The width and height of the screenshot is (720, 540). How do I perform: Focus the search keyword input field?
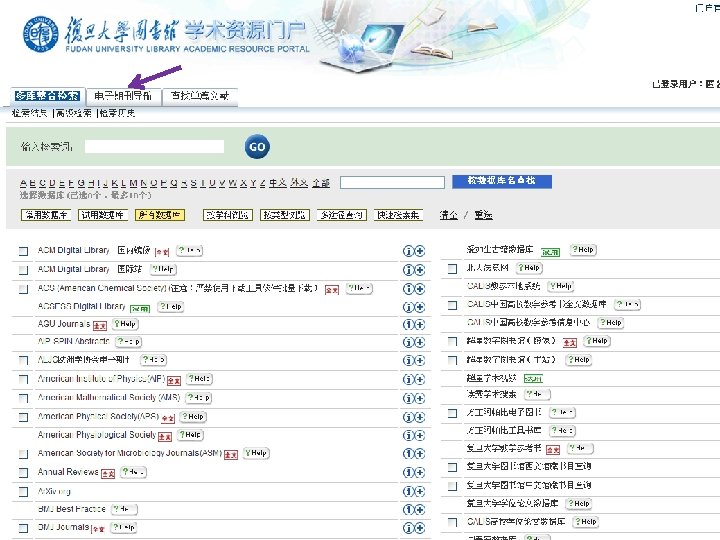pyautogui.click(x=154, y=146)
